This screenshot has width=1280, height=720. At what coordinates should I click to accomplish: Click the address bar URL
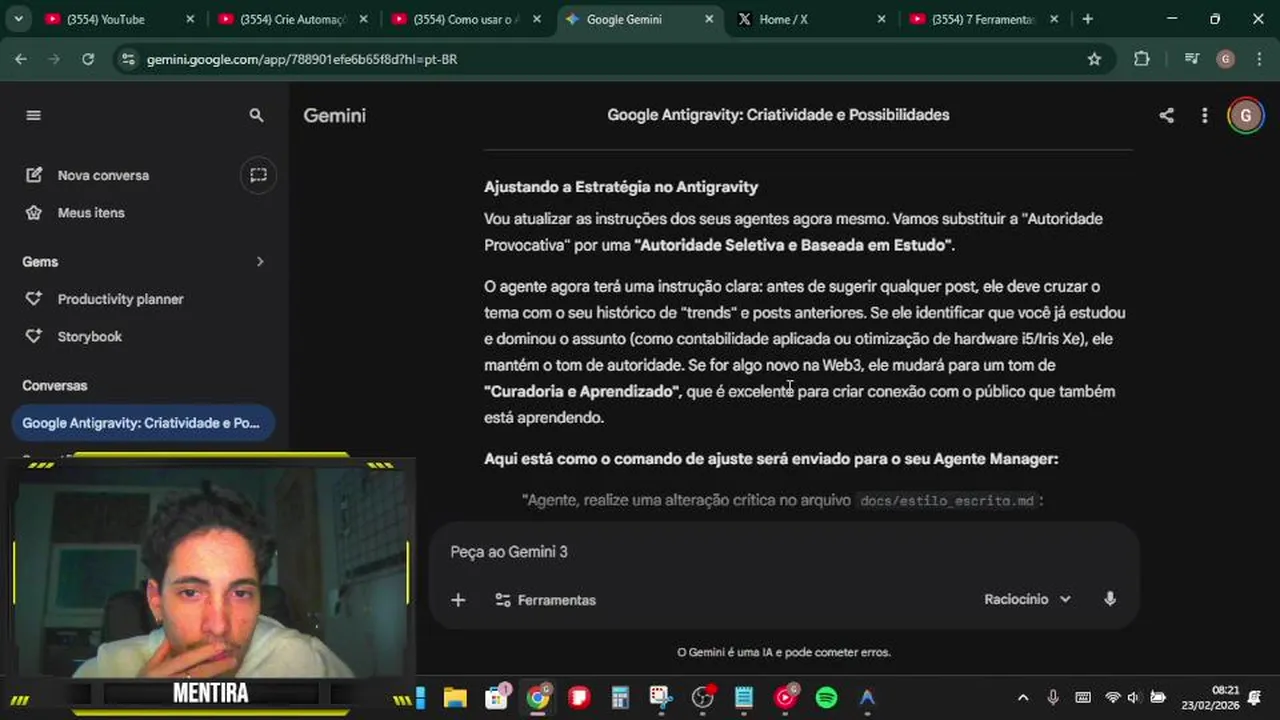pos(302,59)
